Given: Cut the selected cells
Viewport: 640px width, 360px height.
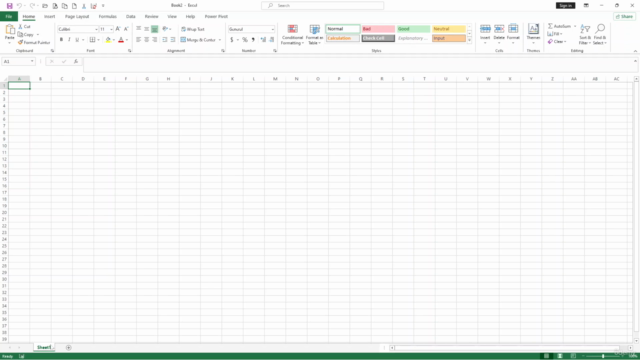Looking at the screenshot, I should 24,27.
